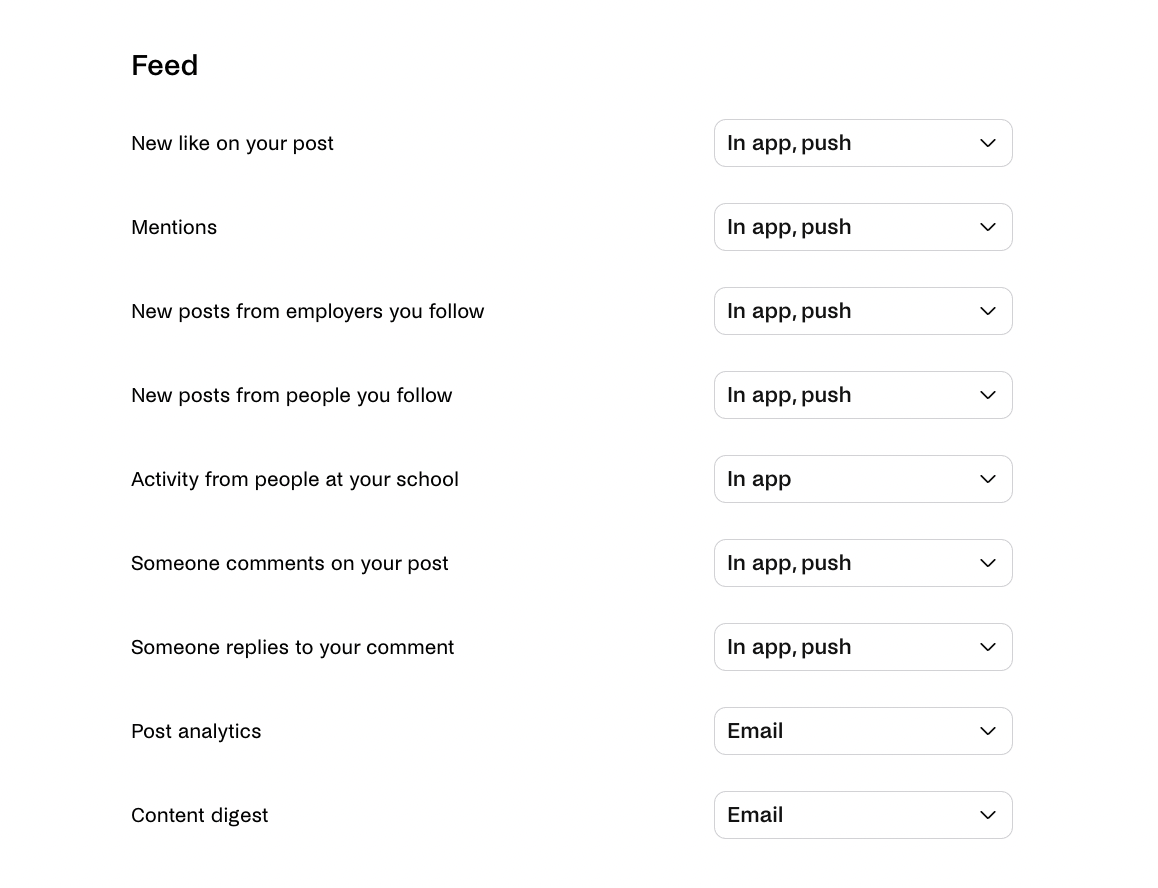Screen dimensions: 1158x888
Task: Click the chevron for Activity at your school
Action: 987,479
